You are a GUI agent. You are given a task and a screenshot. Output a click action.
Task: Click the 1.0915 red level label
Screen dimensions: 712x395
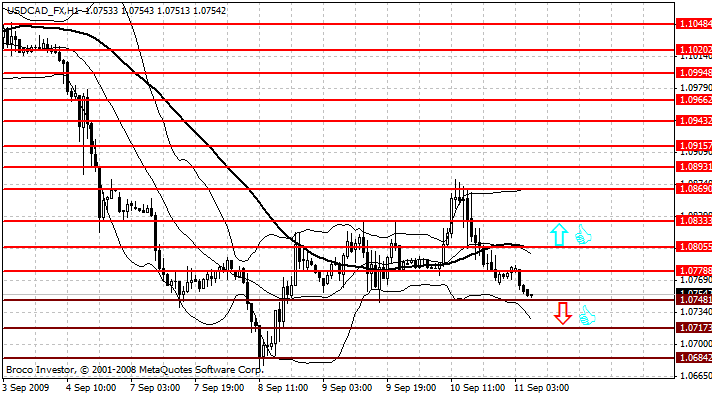694,146
